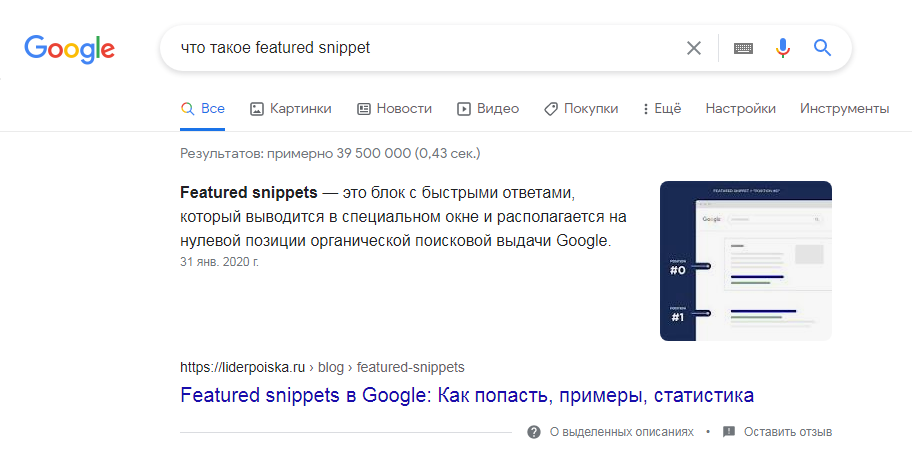Click the question mark help icon
Viewport: 912px width, 471px height.
click(534, 432)
